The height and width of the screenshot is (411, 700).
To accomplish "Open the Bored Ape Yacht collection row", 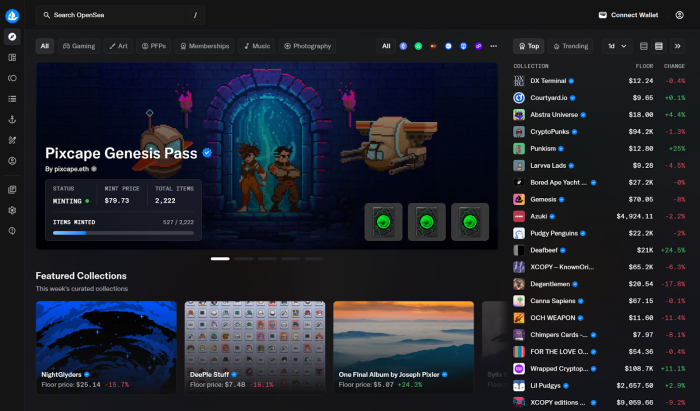I will coord(599,183).
